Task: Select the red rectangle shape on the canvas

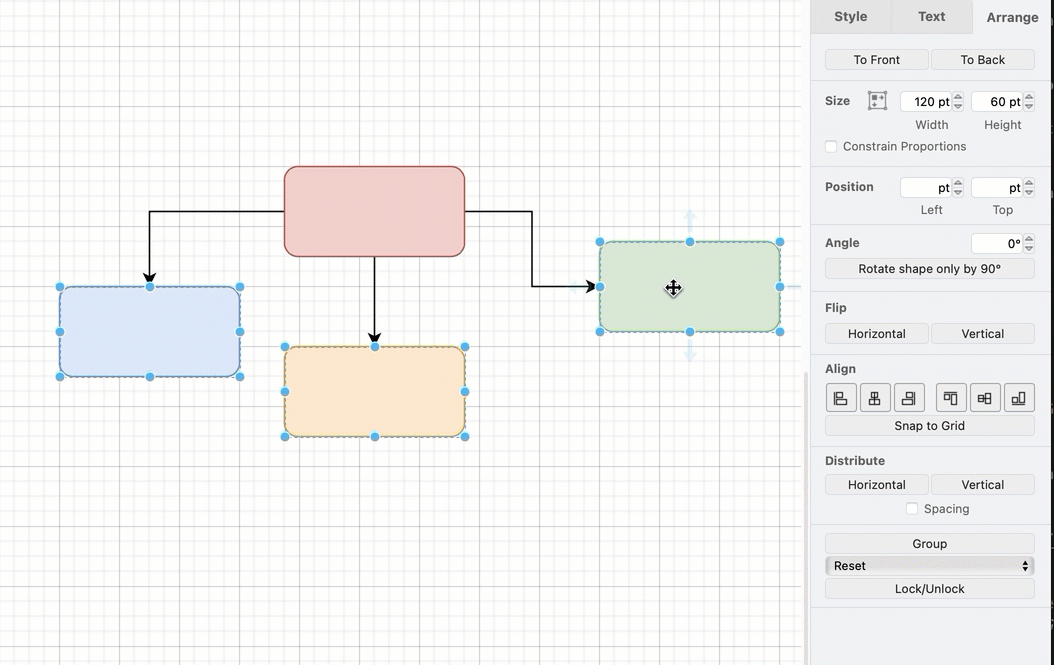Action: tap(374, 211)
